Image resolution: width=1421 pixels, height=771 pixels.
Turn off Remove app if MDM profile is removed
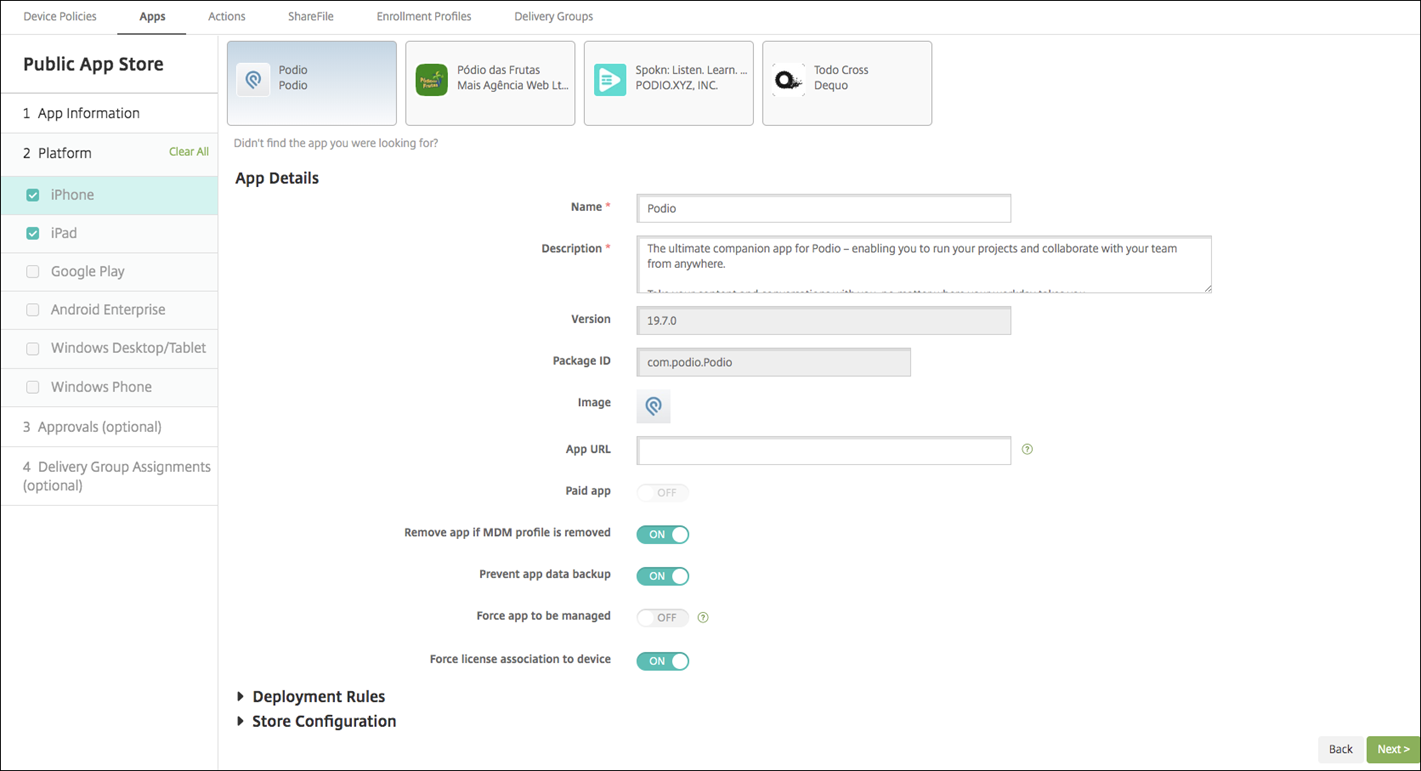(663, 534)
